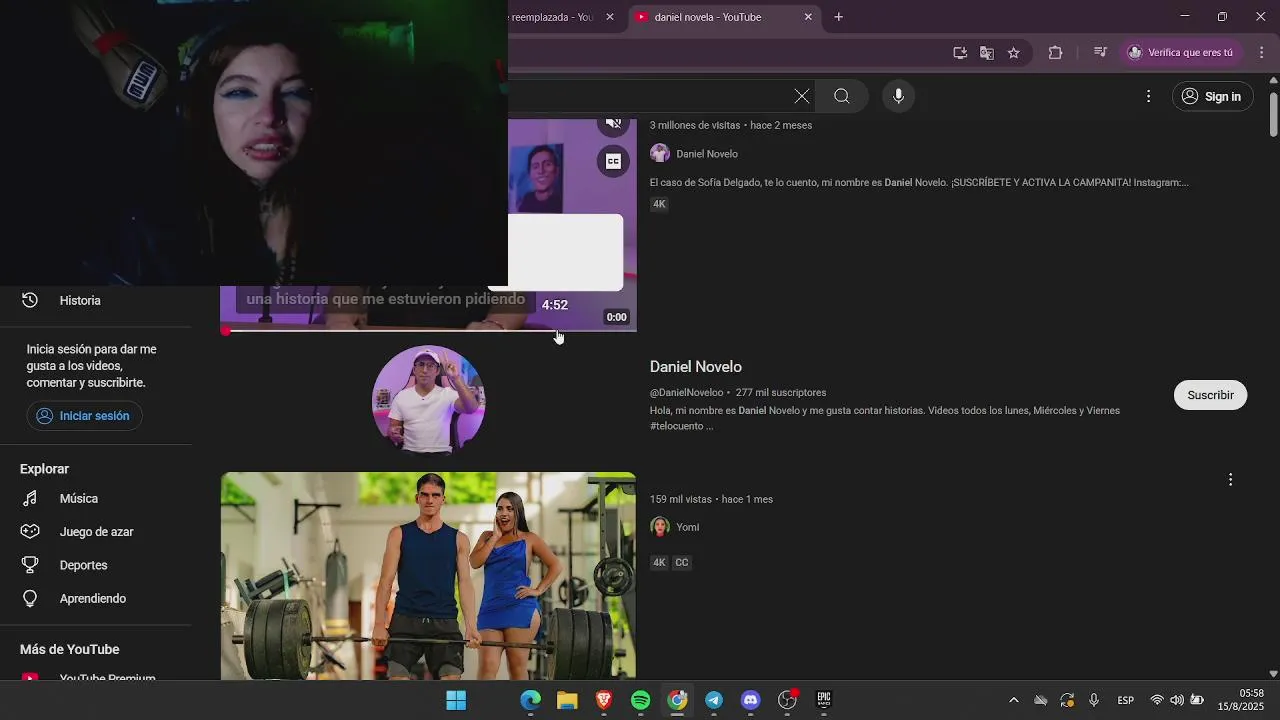Click the small Daniel Novelo avatar by video

(x=660, y=153)
